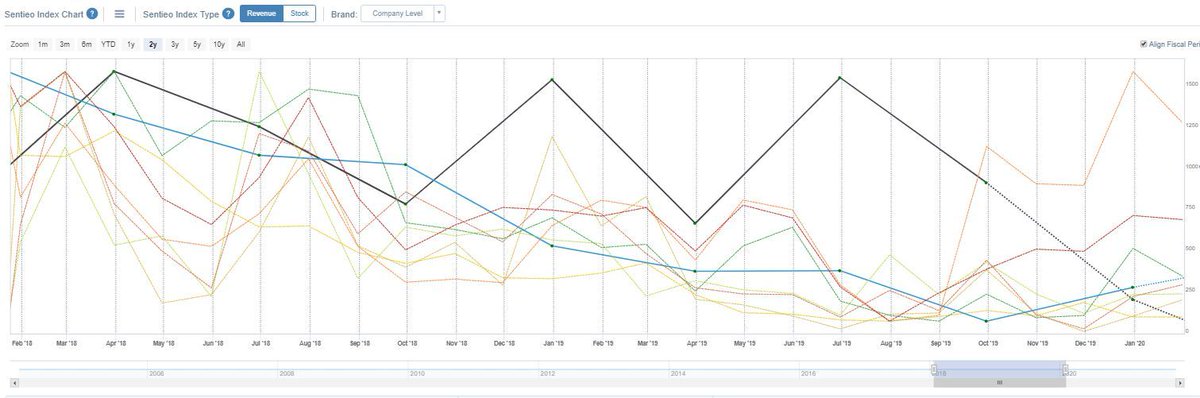Click the black line peak at Apr '18
This screenshot has height=398, width=1200.
(114, 71)
